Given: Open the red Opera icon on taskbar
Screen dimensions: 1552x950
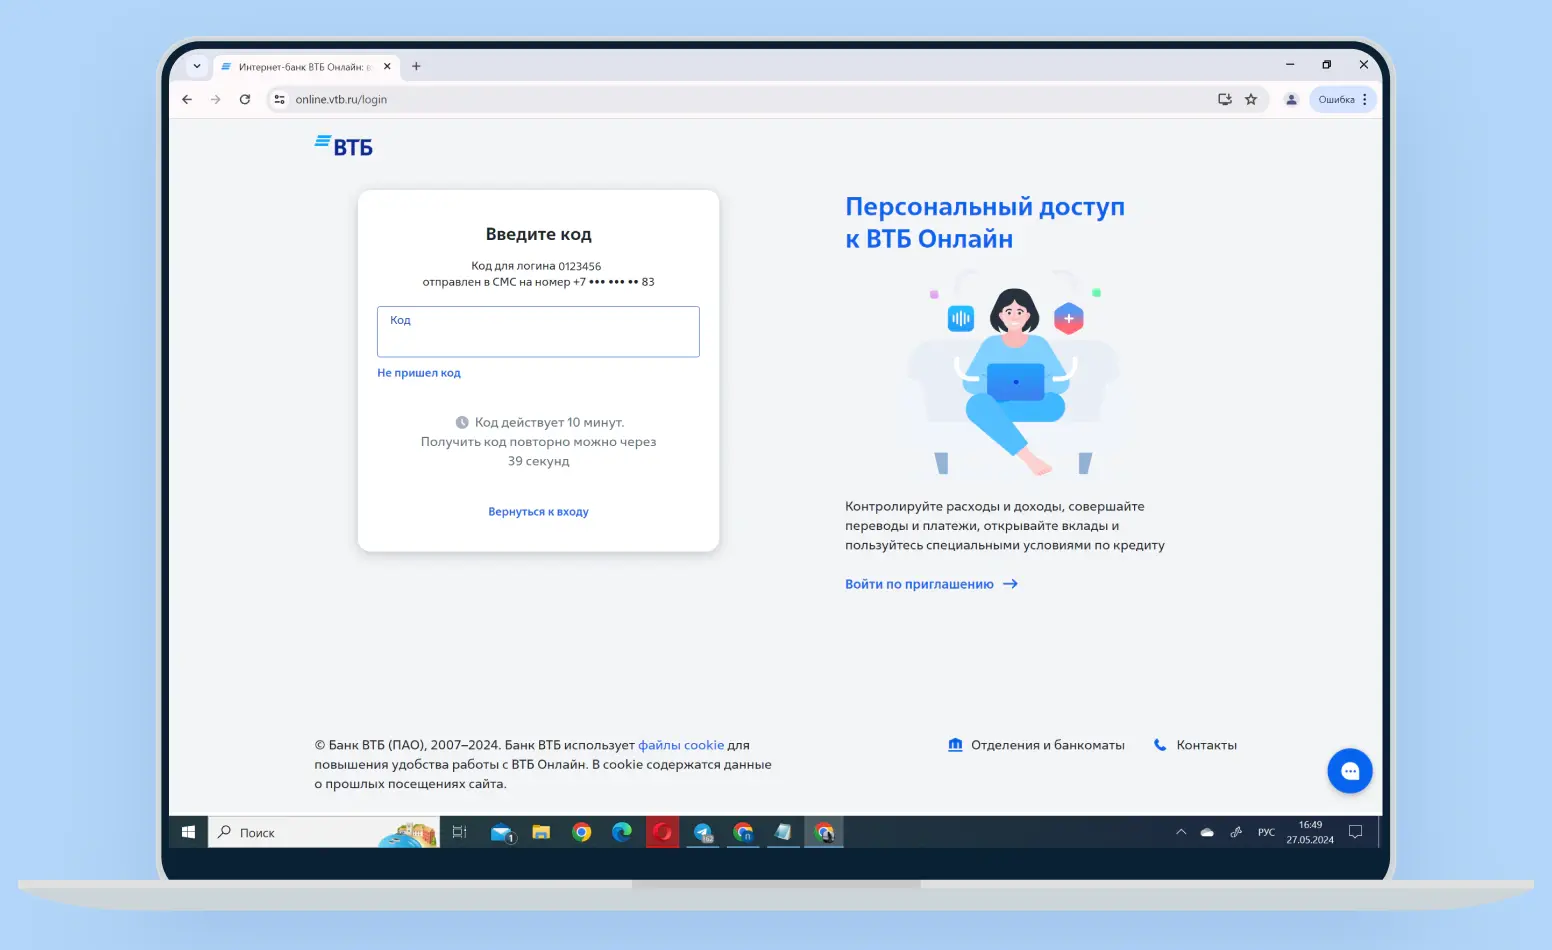Looking at the screenshot, I should 662,832.
